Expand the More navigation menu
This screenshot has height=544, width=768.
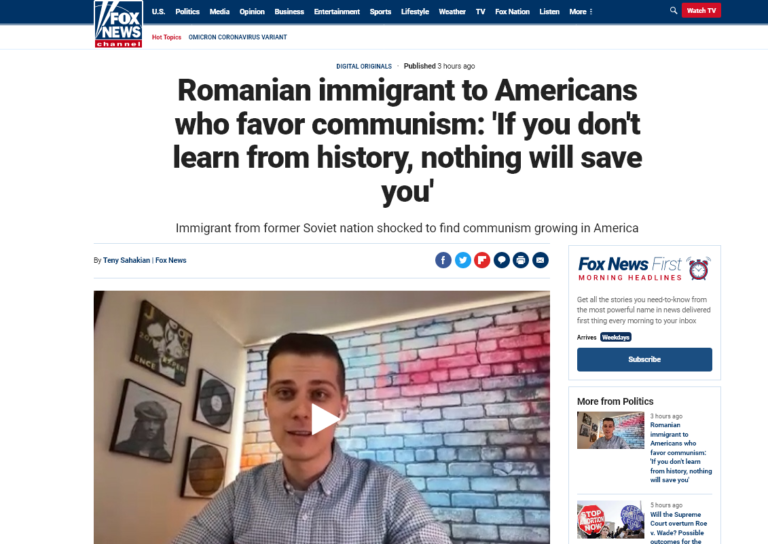tap(580, 12)
